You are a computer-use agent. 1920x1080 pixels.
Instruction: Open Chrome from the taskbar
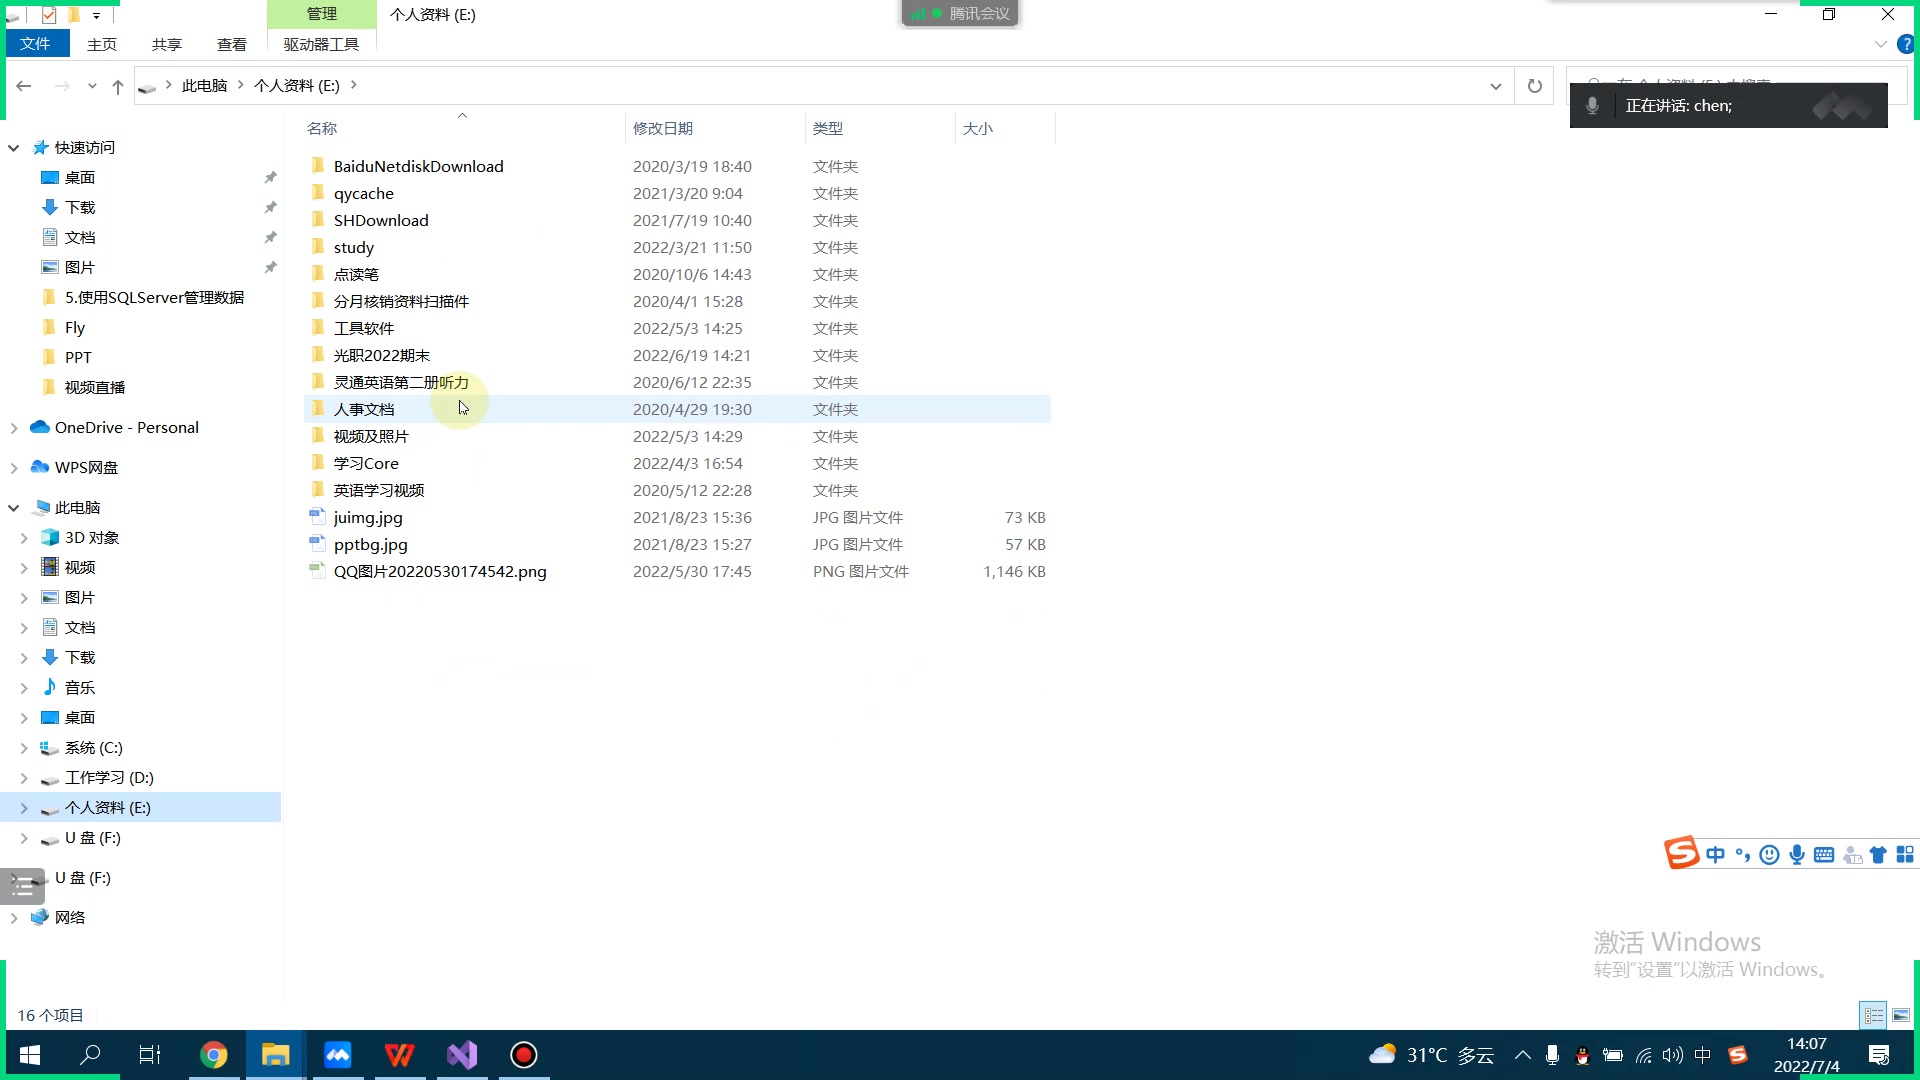pos(213,1055)
